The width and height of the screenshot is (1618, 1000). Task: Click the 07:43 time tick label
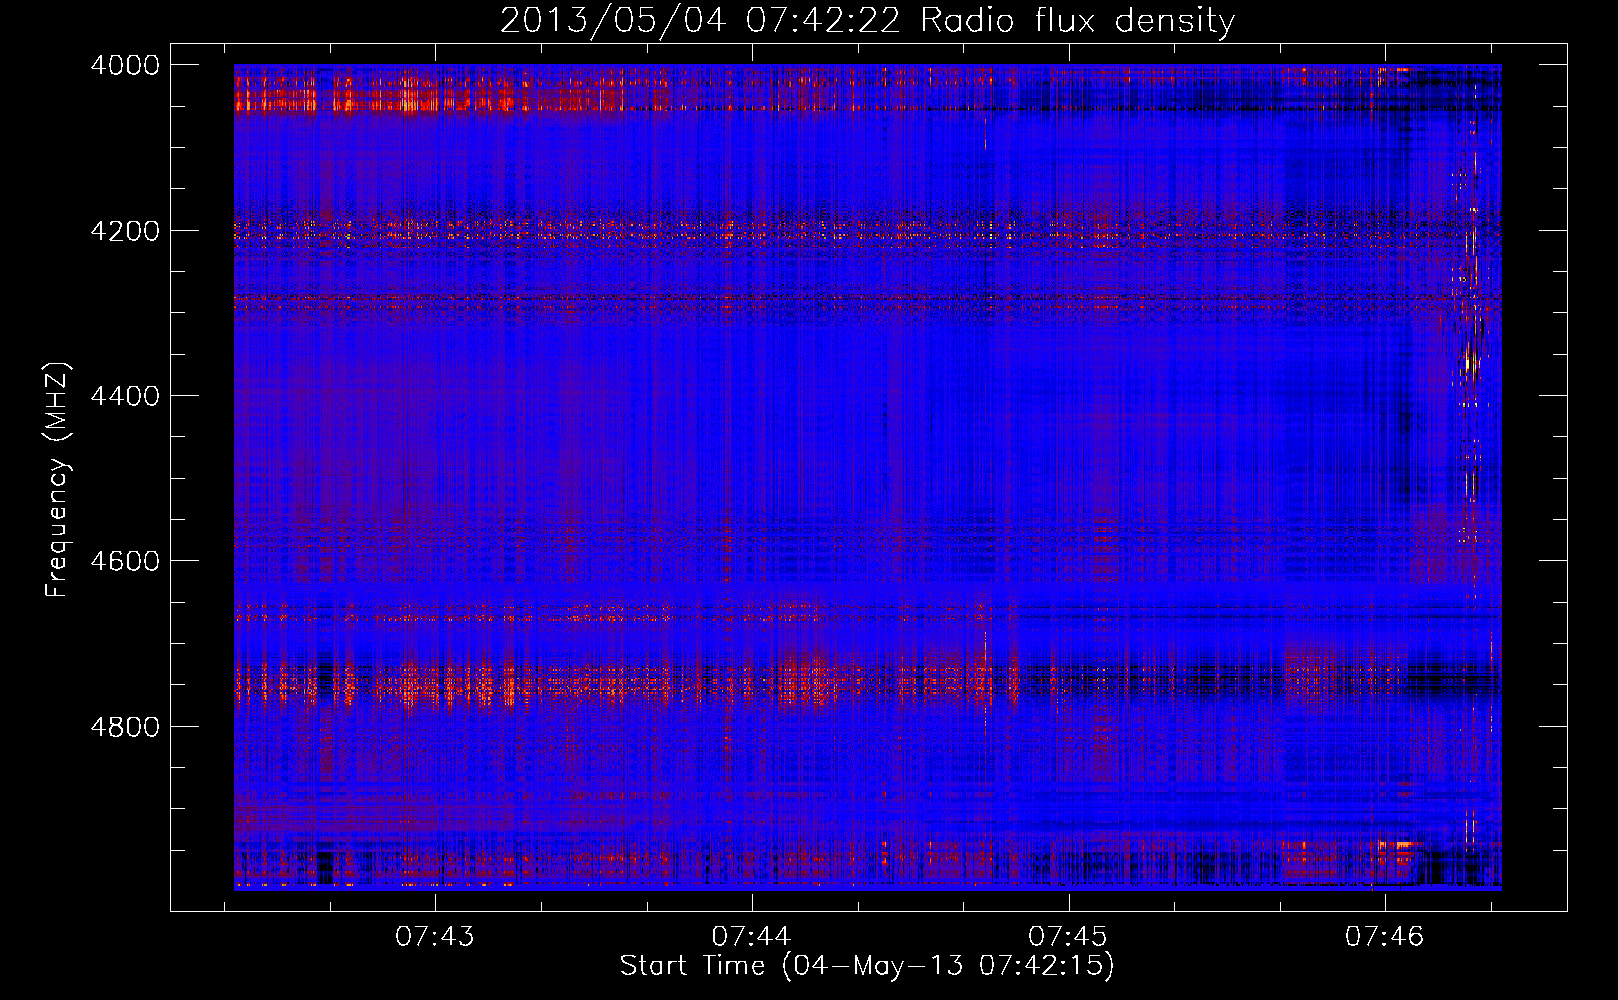click(434, 937)
